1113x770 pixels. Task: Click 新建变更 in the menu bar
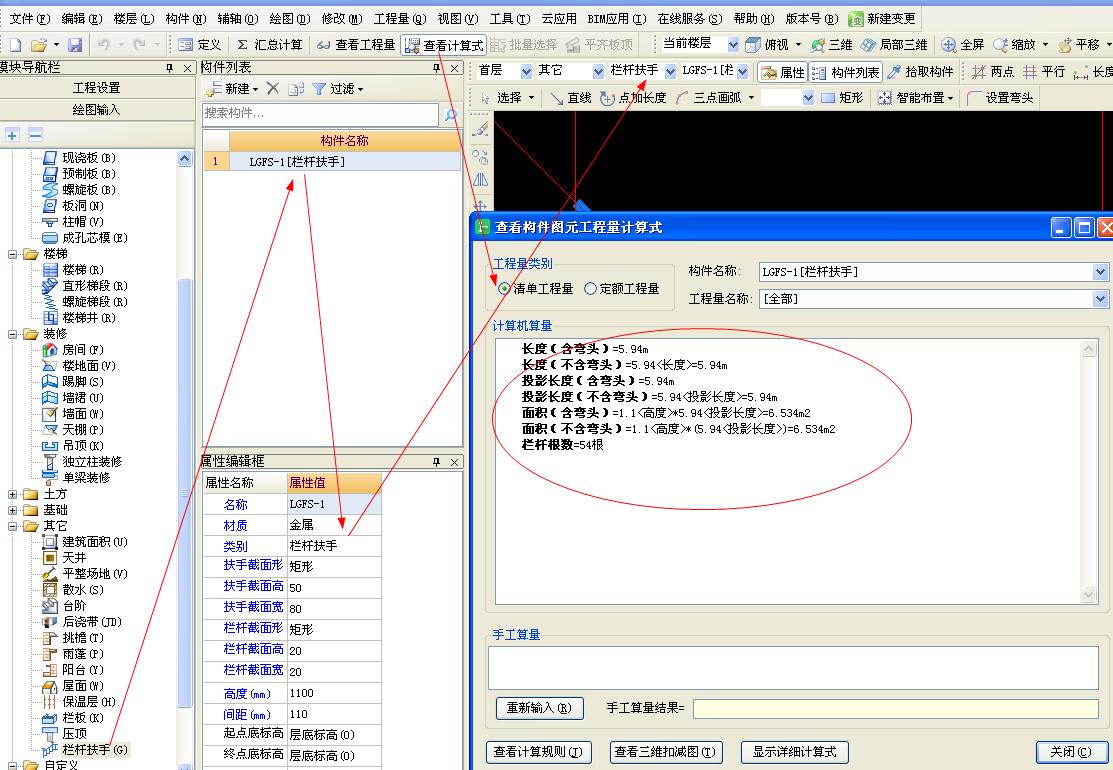(x=882, y=18)
